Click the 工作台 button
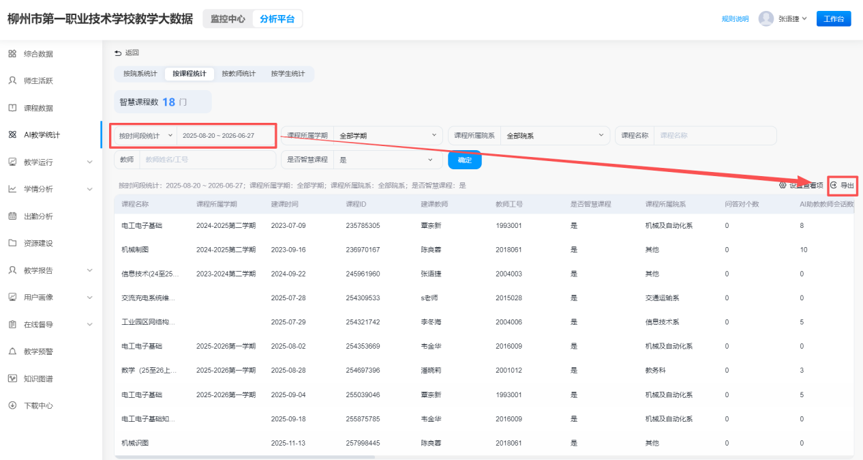Viewport: 863px width, 460px height. 833,19
